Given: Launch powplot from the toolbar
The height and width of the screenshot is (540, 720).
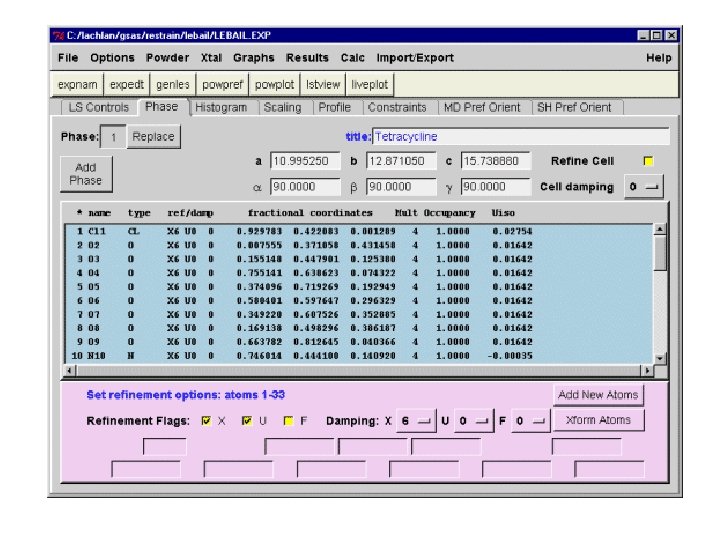Looking at the screenshot, I should [274, 85].
